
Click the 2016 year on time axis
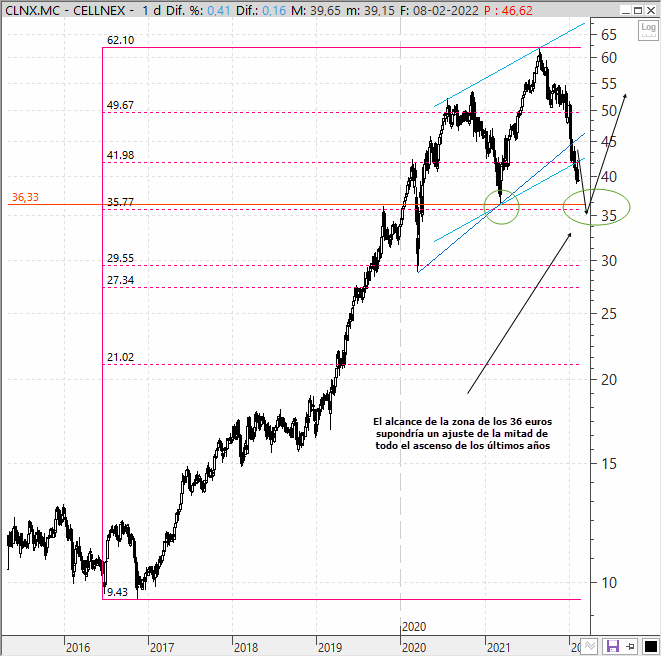(x=78, y=647)
